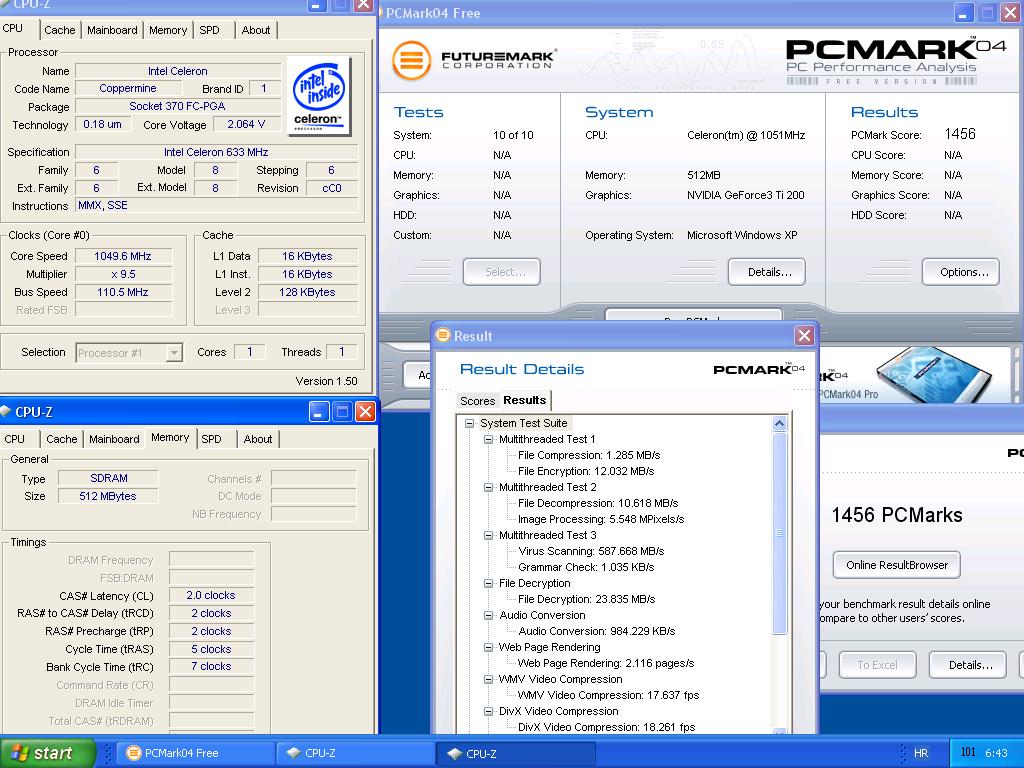Screen dimensions: 1024x768
Task: Open Mainboard tab in lower CPU-Z window
Action: click(x=114, y=439)
